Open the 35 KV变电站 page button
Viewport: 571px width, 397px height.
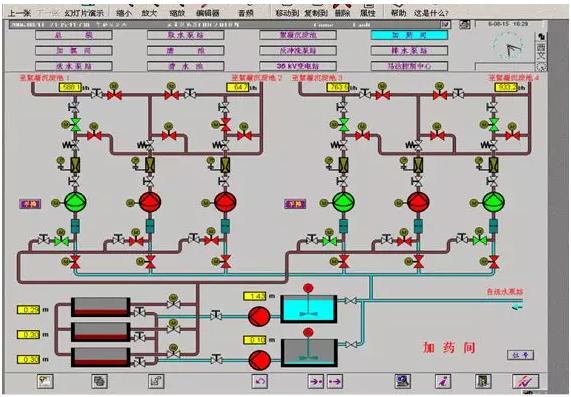point(298,66)
